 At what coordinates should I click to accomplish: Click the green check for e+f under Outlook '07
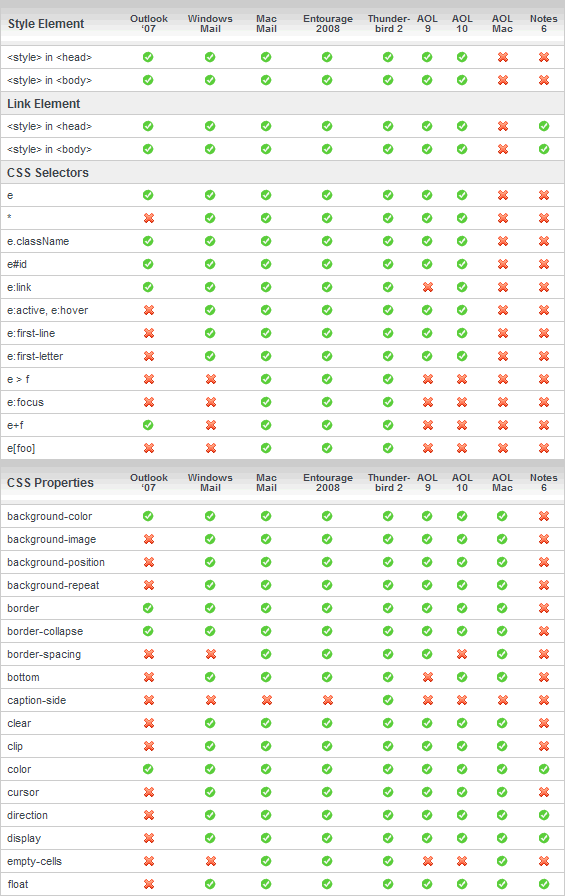(148, 425)
